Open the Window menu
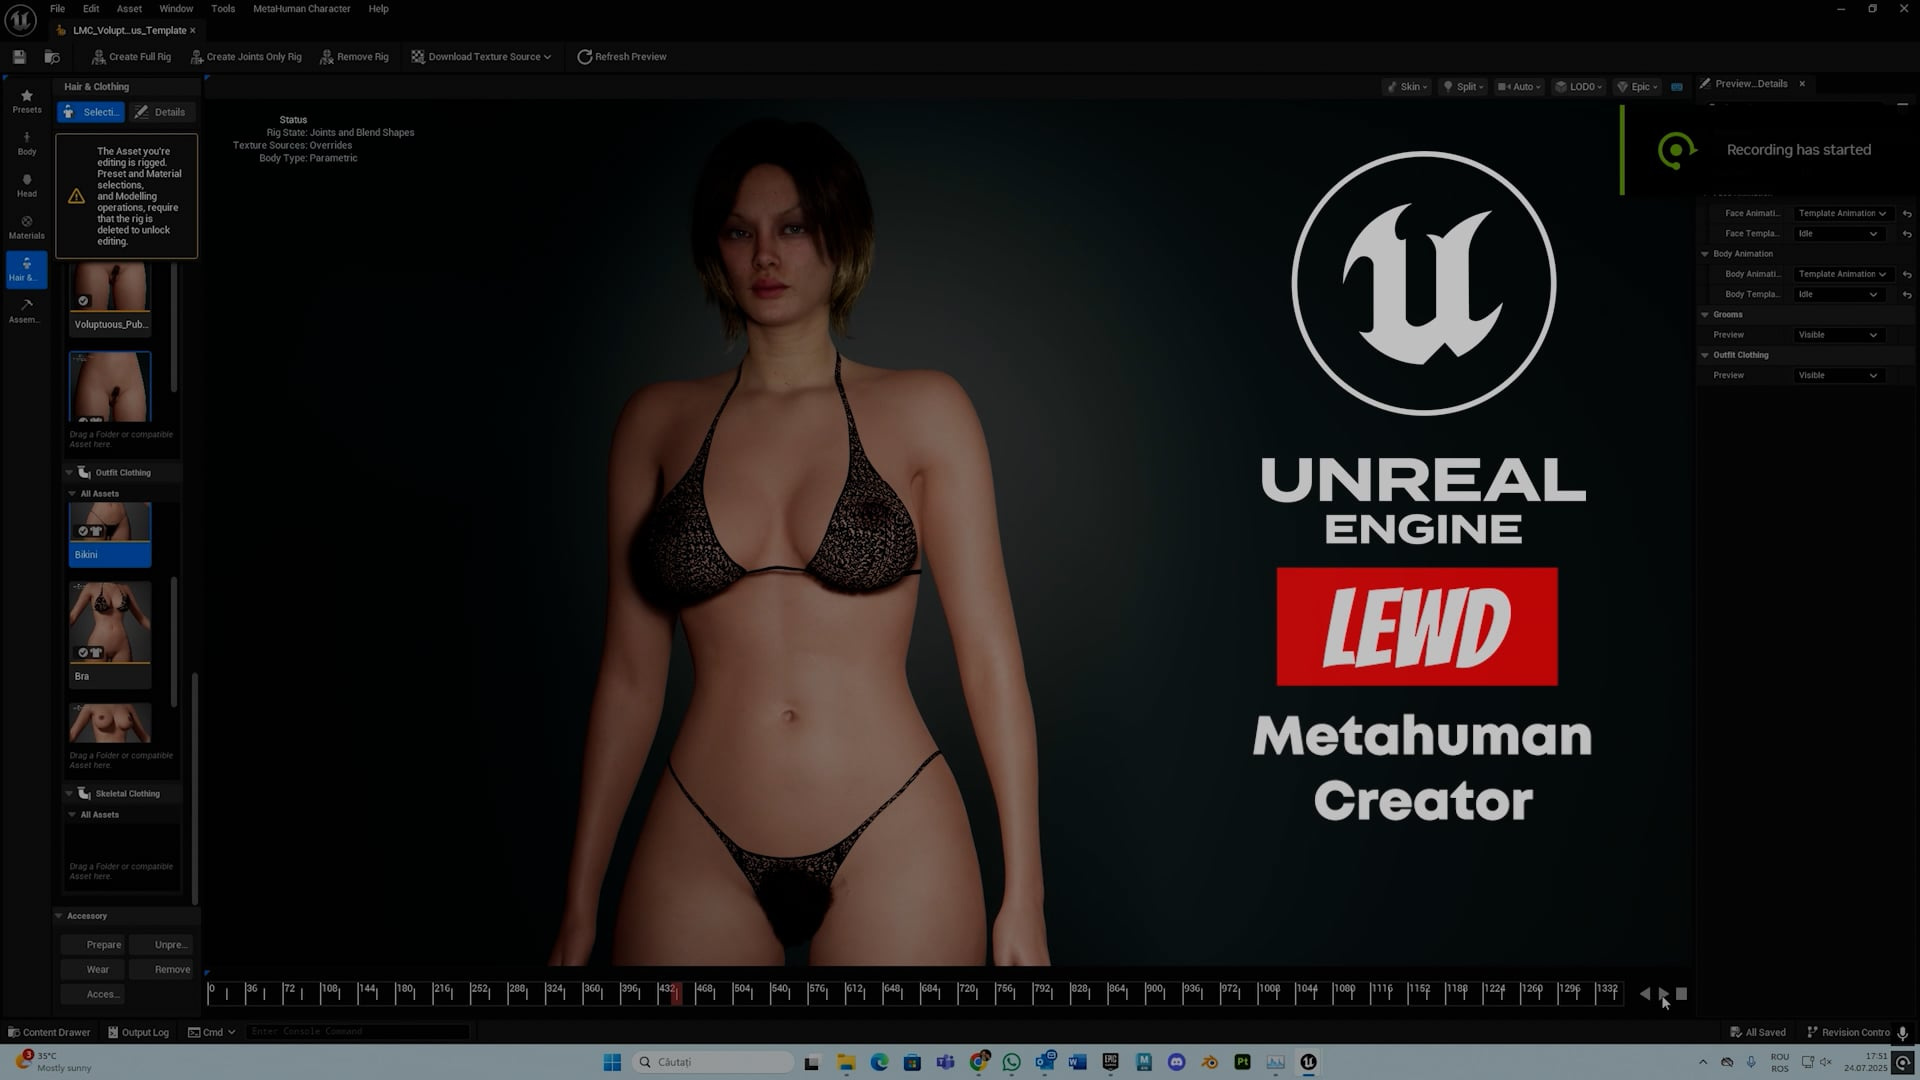Screen dimensions: 1920x1080 coord(176,9)
